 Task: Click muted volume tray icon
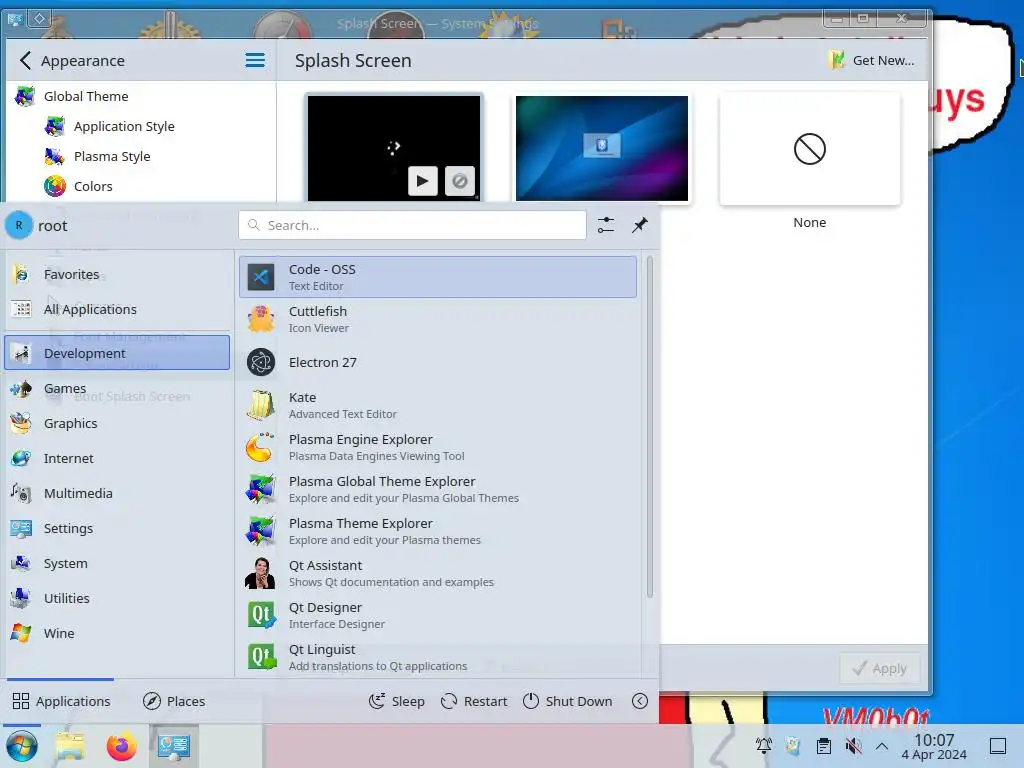click(853, 746)
